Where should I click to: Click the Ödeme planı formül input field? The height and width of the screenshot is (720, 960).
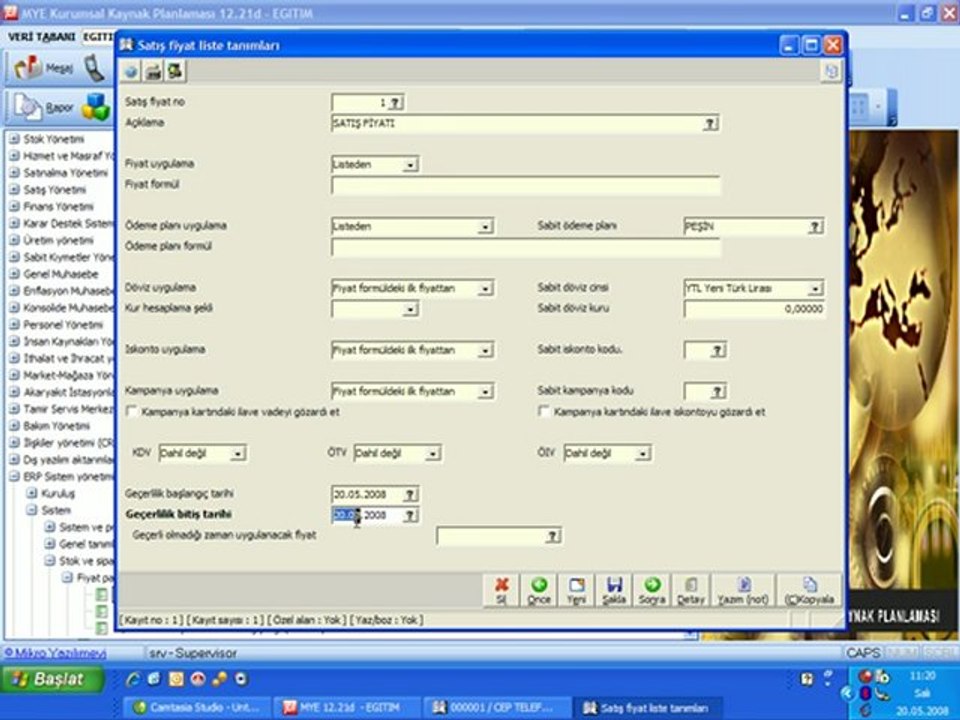point(525,247)
